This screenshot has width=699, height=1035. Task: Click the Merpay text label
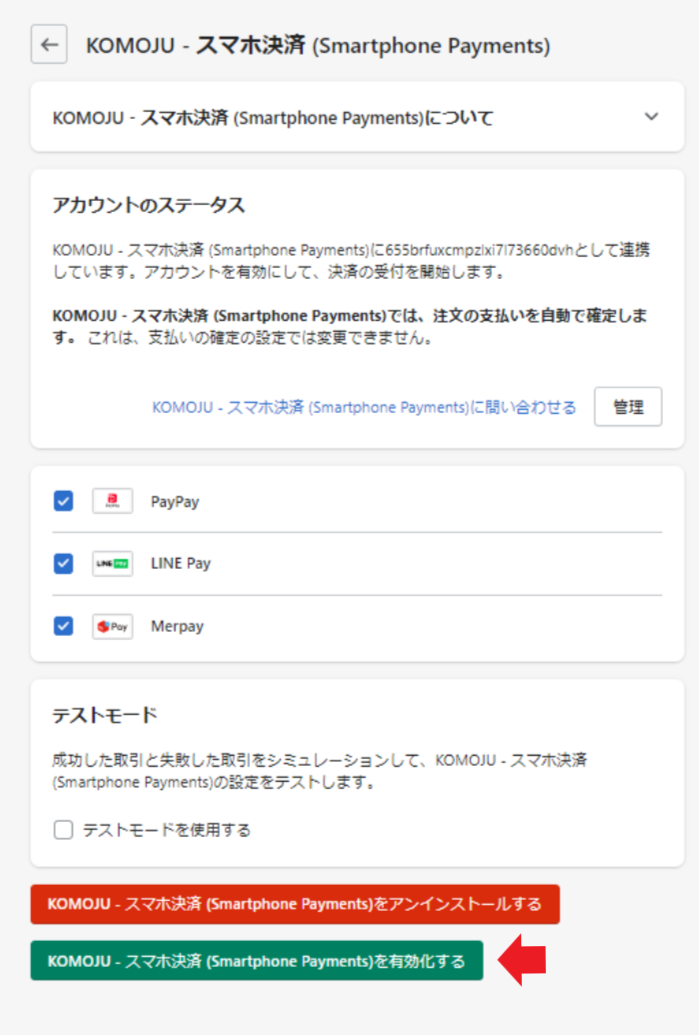(x=177, y=627)
